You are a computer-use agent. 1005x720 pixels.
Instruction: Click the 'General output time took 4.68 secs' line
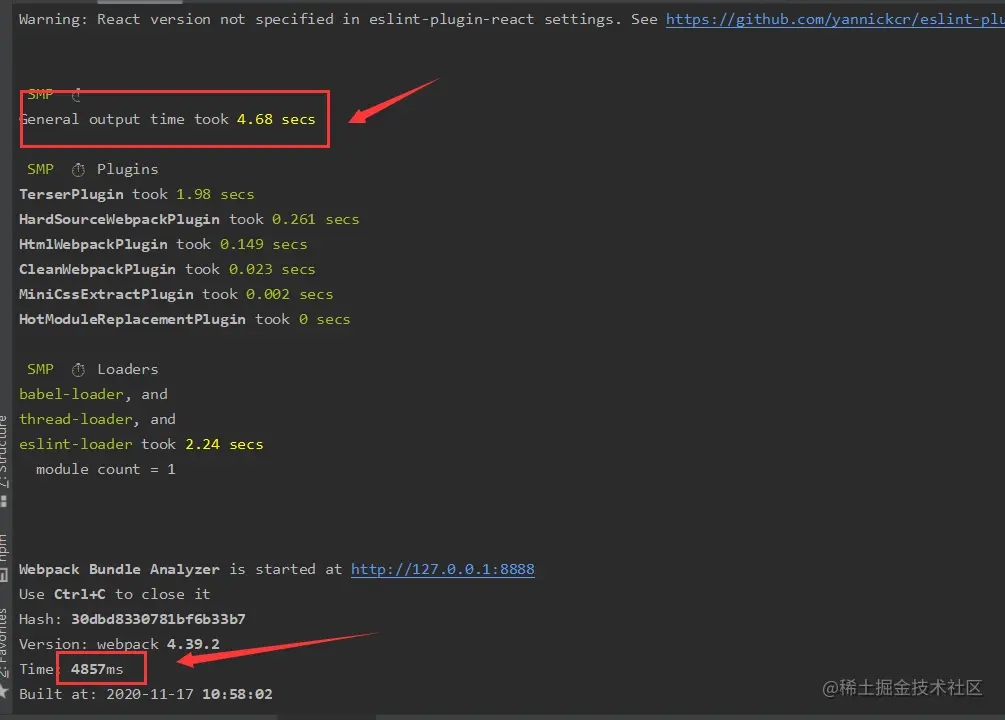click(x=167, y=119)
